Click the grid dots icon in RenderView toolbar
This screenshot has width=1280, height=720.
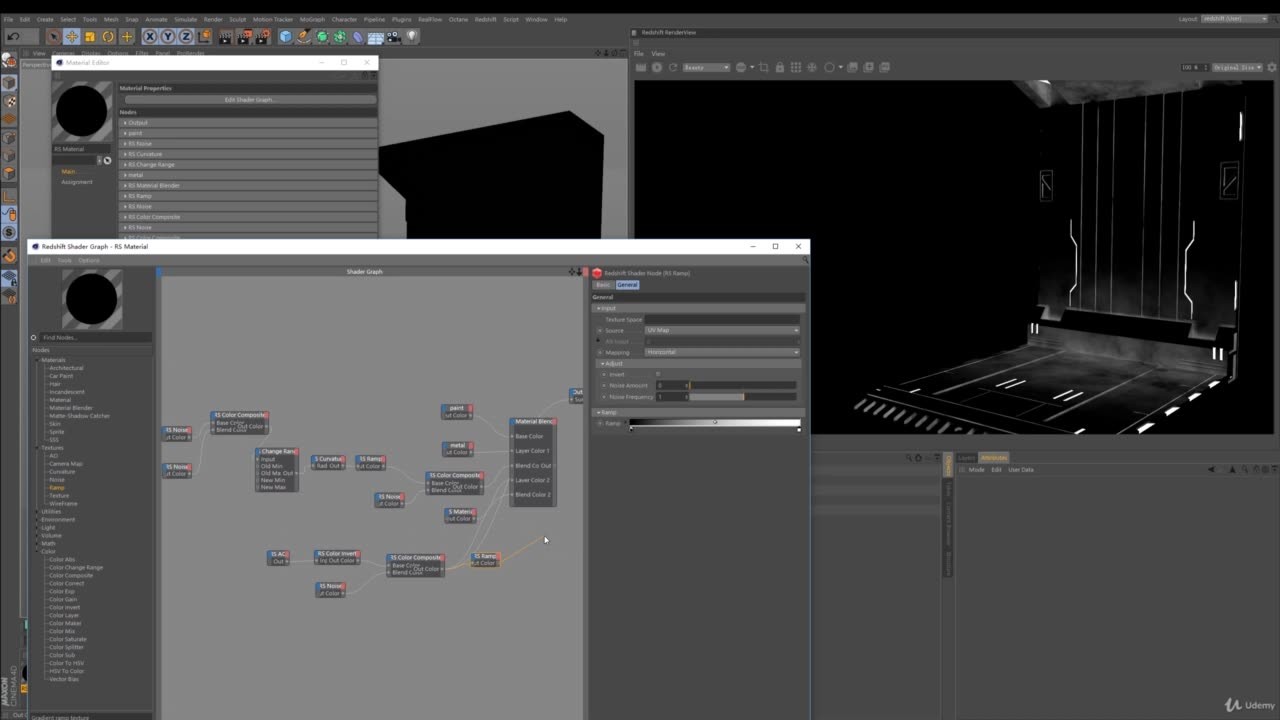click(x=796, y=67)
